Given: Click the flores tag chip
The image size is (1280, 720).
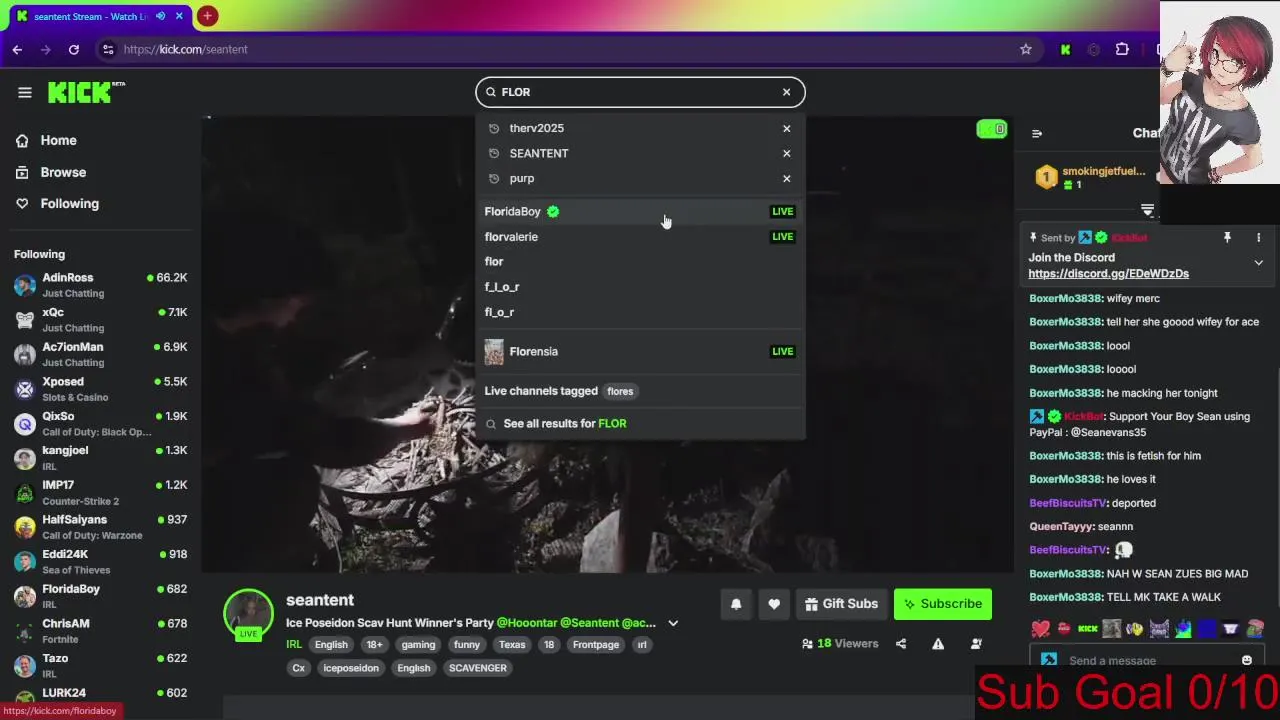Looking at the screenshot, I should (620, 391).
